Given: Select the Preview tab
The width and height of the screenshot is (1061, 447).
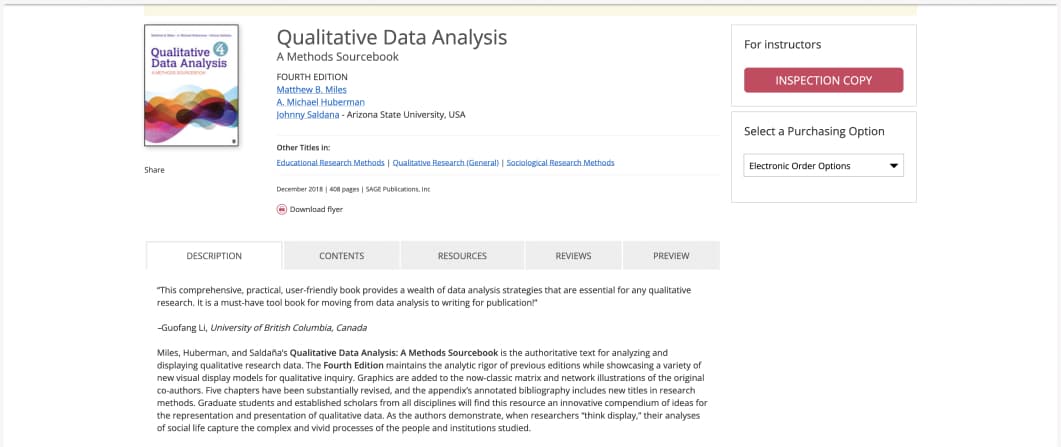Looking at the screenshot, I should (671, 256).
